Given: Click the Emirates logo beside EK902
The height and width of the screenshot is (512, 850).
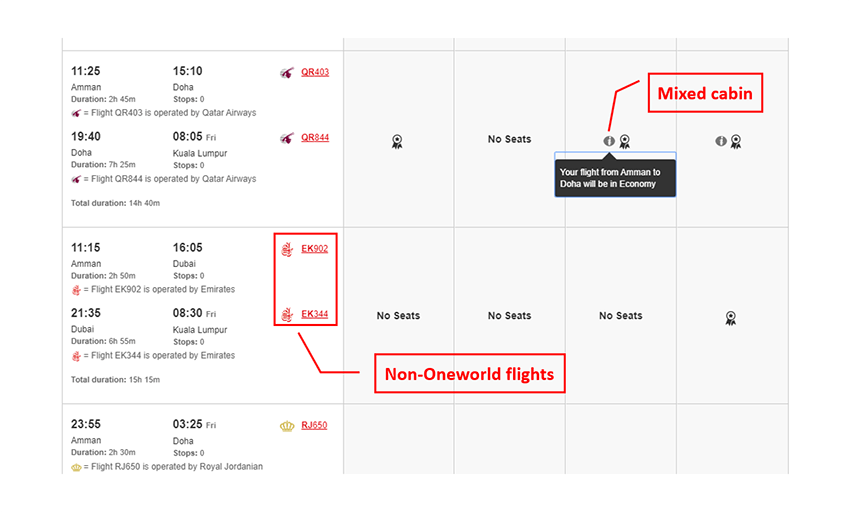Looking at the screenshot, I should (x=288, y=249).
